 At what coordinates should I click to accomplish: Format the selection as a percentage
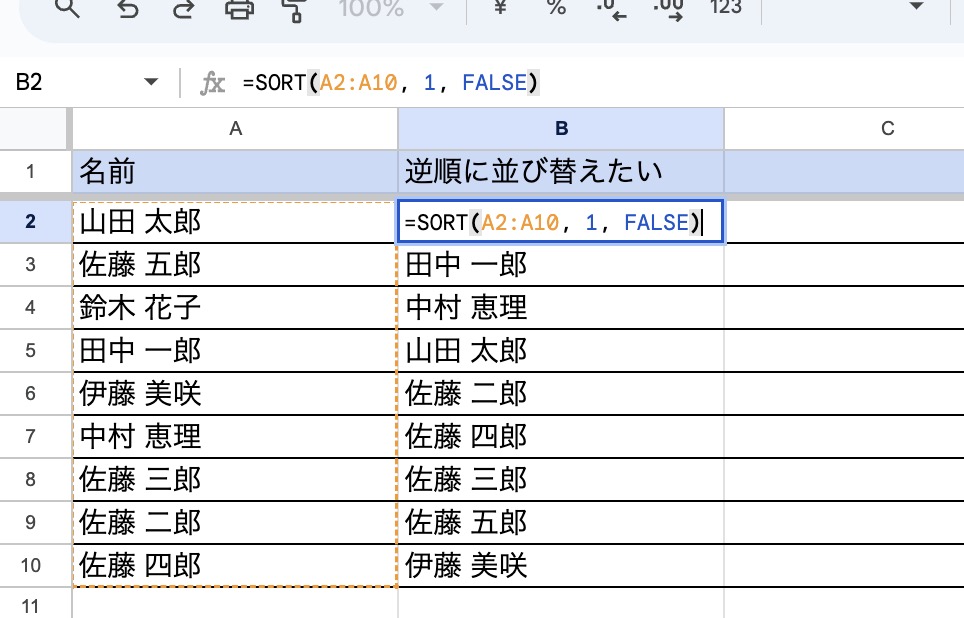tap(556, 9)
